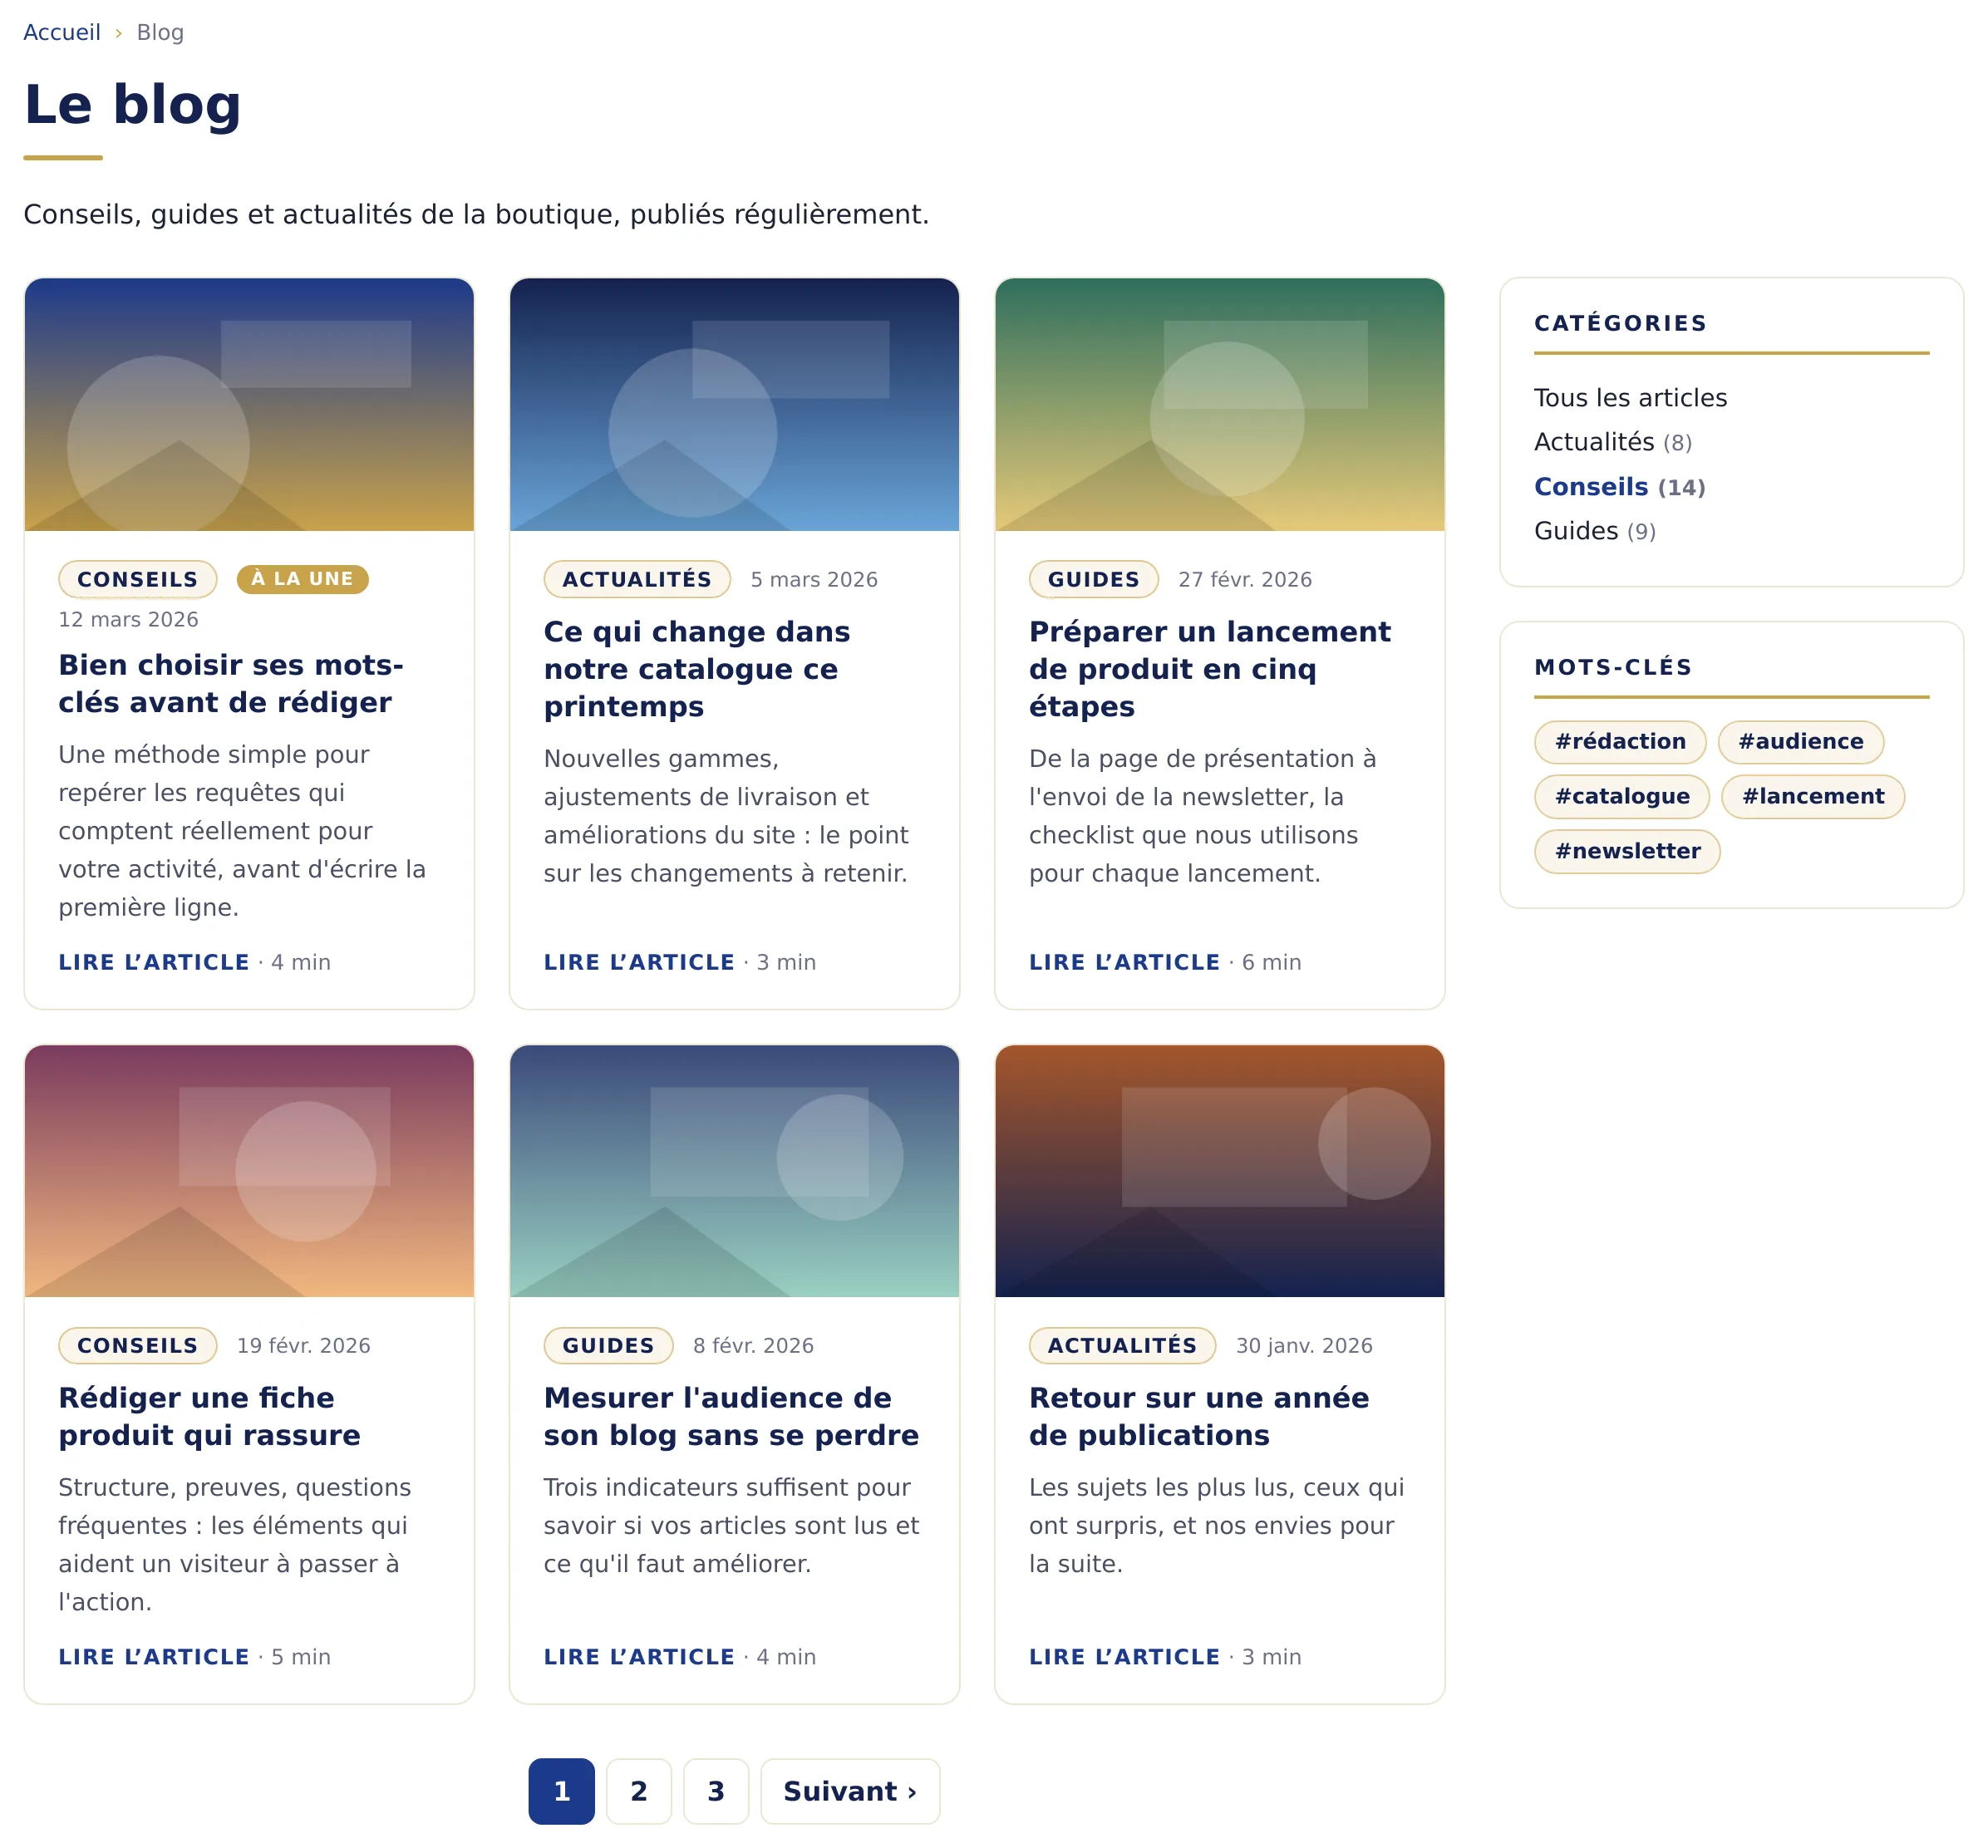Click the title 'Bien choisir ses mots-clés avant de rédiger'
Viewport: 1988px width, 1848px height.
click(x=231, y=684)
